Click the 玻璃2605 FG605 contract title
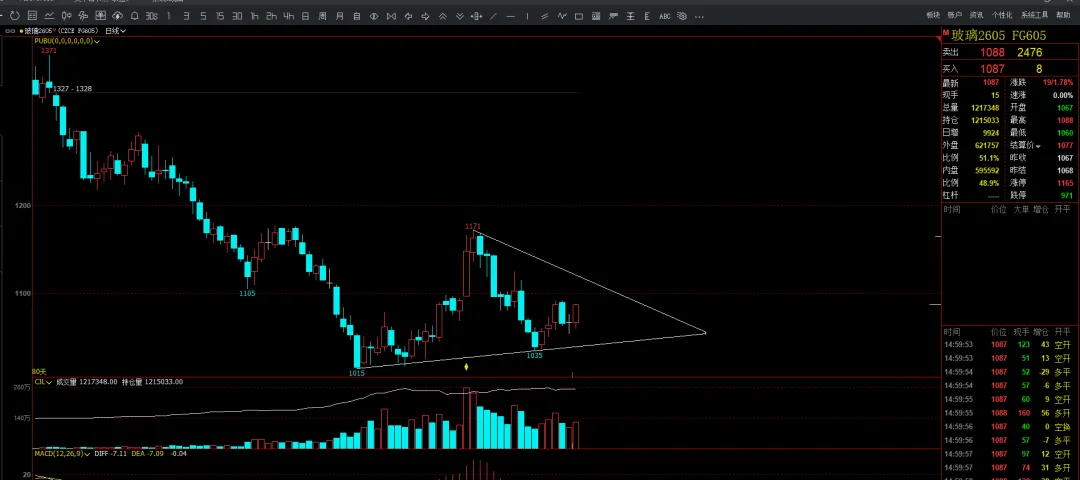 999,35
